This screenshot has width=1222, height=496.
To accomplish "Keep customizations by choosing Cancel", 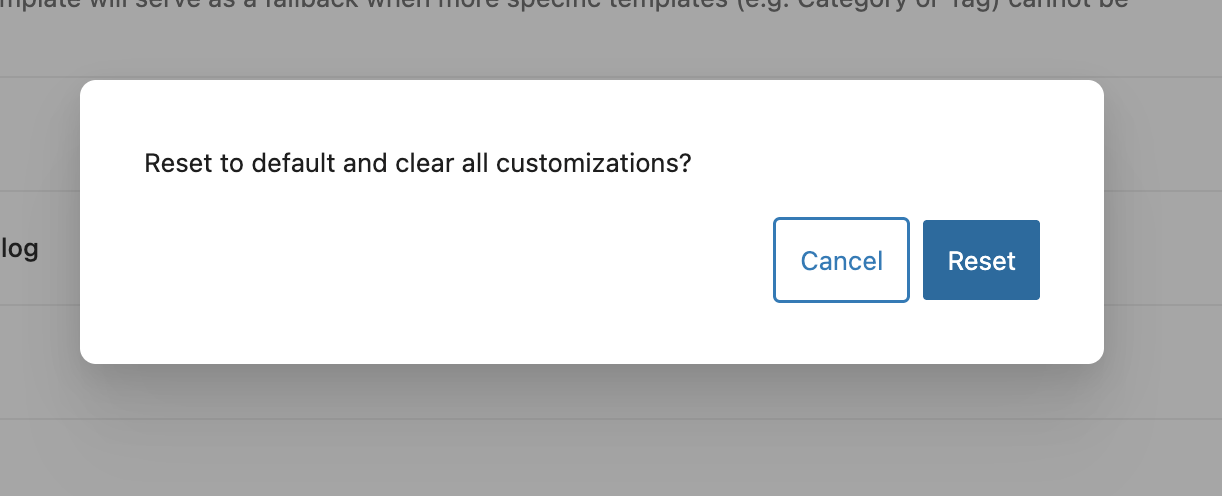I will (841, 260).
